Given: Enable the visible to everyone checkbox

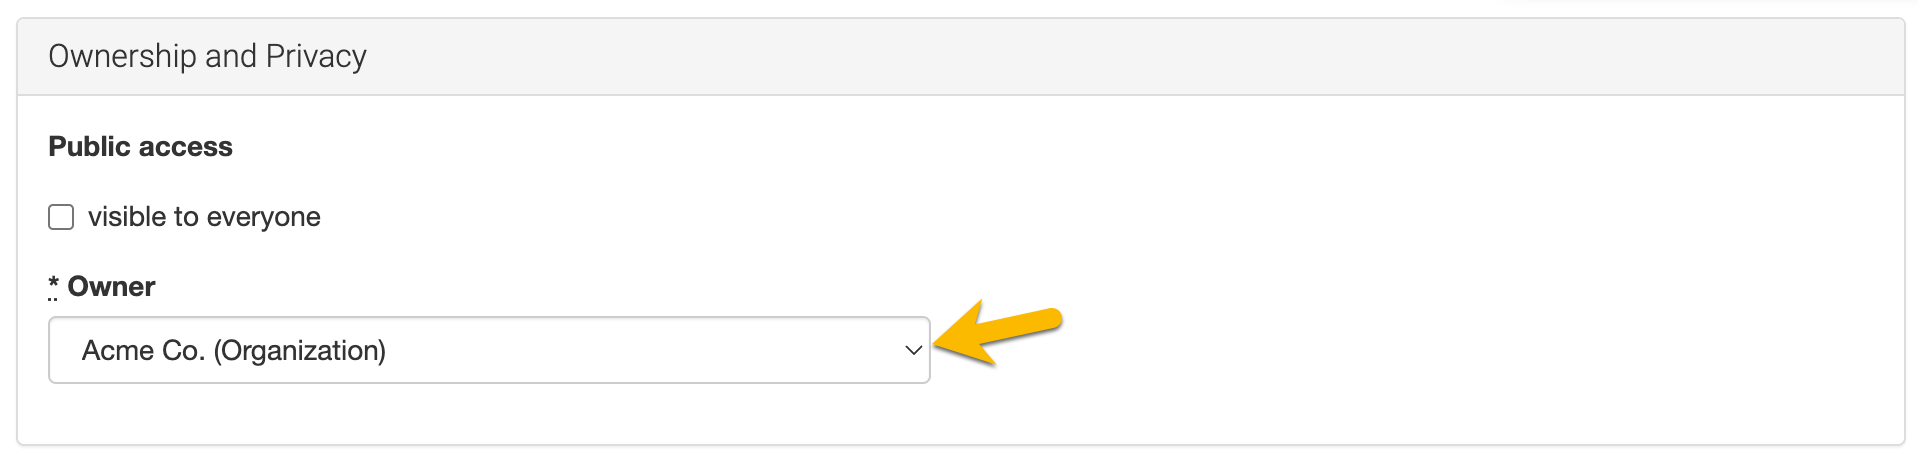Looking at the screenshot, I should [x=61, y=217].
